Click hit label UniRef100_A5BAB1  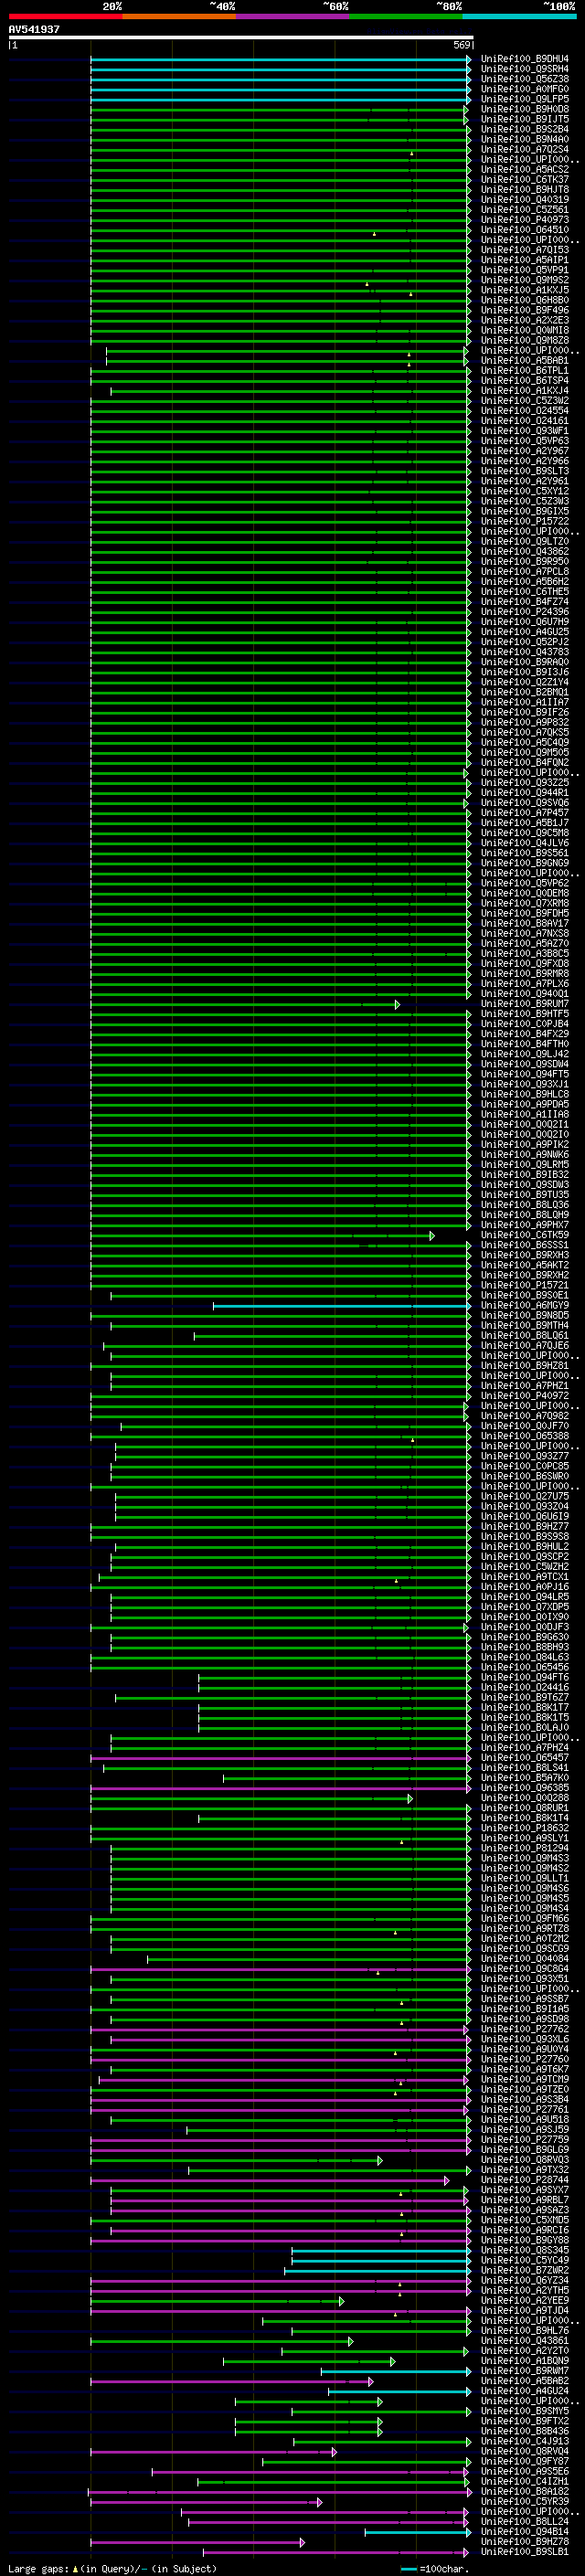tap(524, 362)
